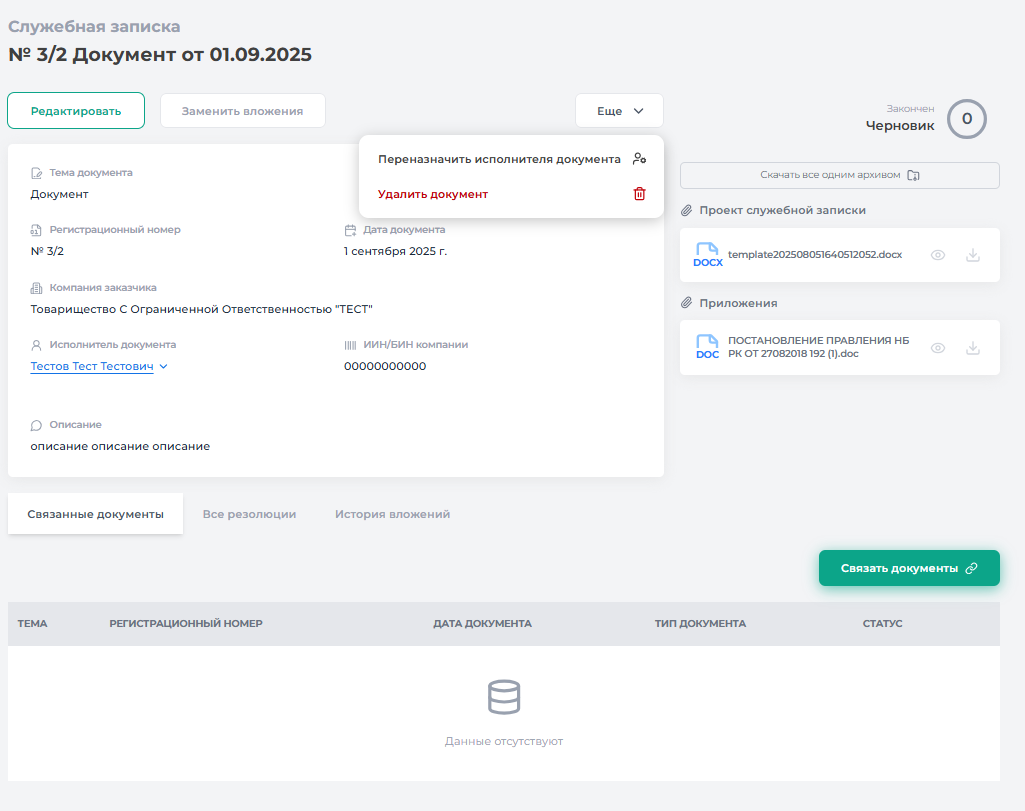Click the paperclip icon beside Приложения

click(686, 303)
